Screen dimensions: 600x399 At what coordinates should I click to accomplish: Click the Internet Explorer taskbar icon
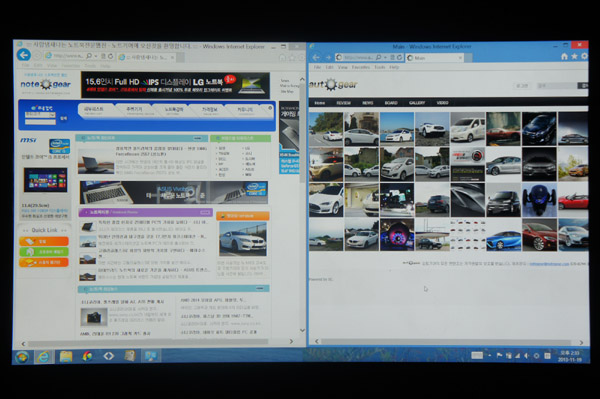tap(44, 357)
